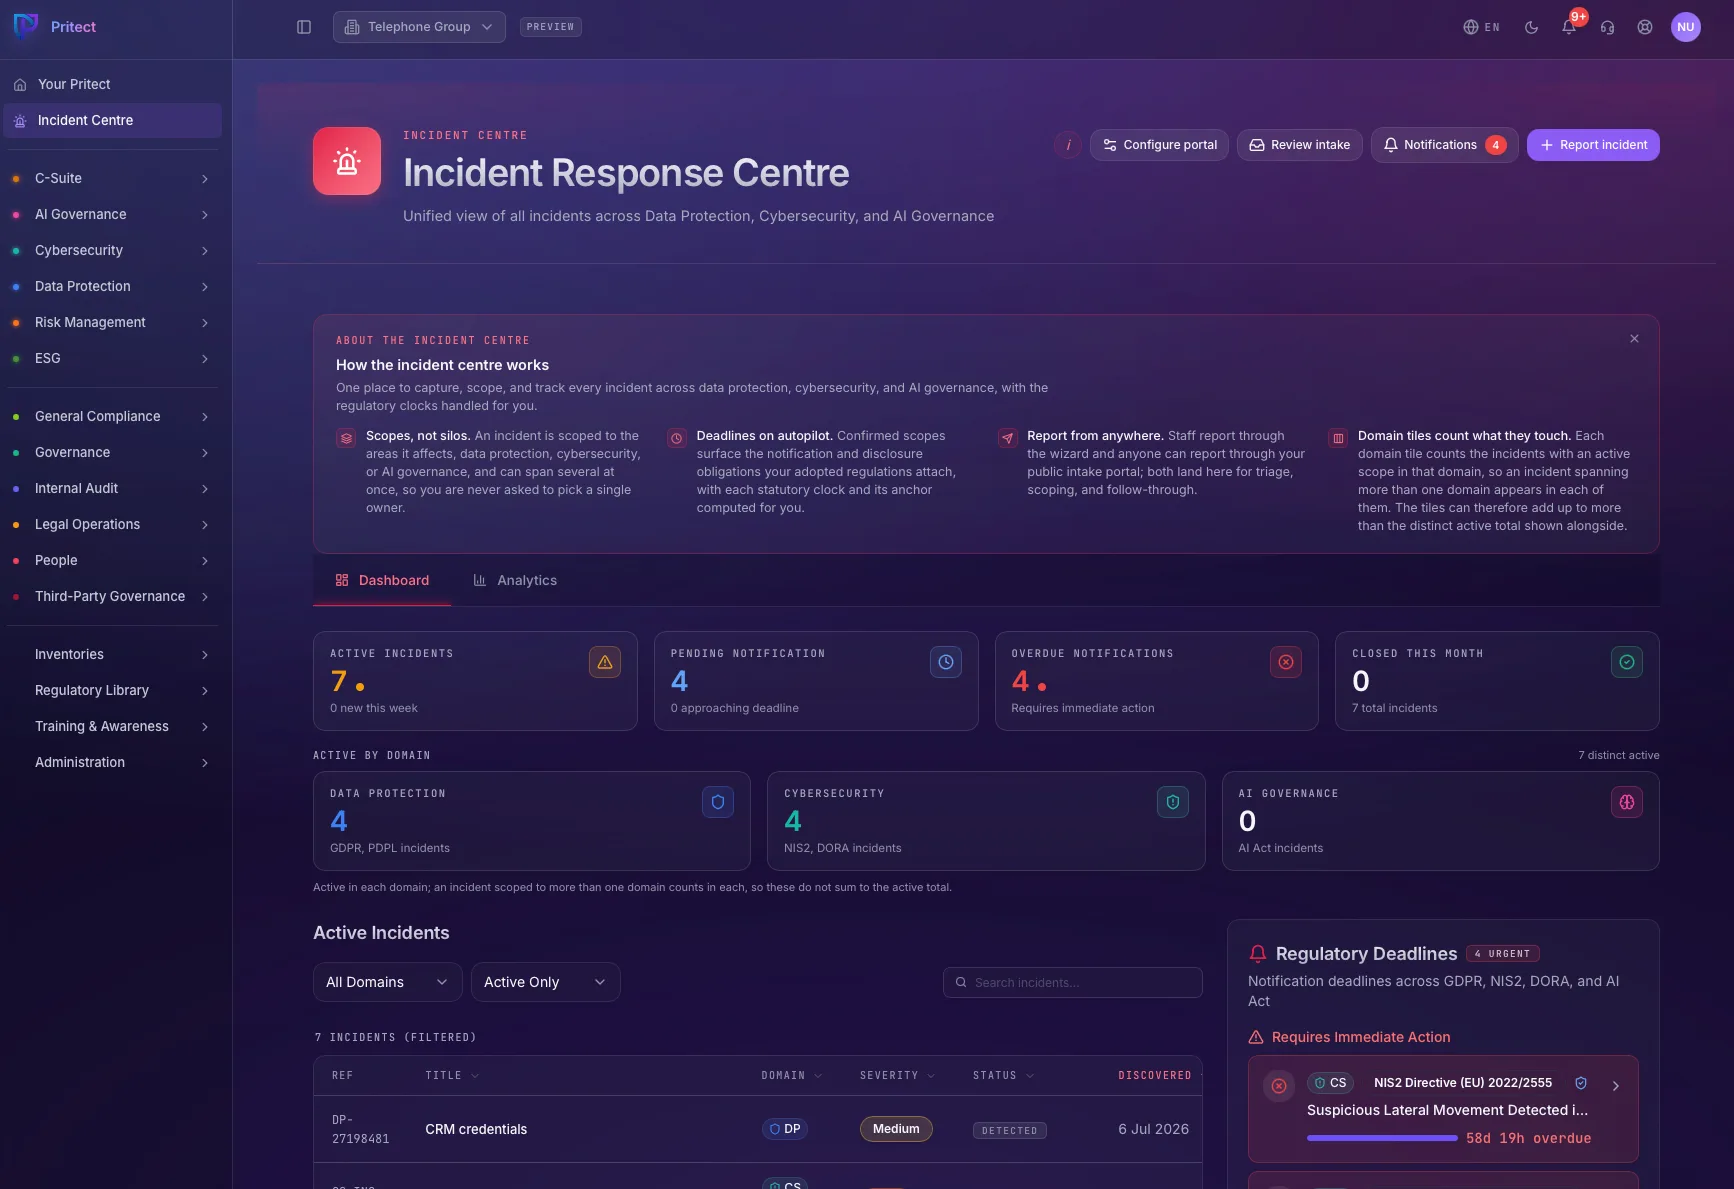Click the DP domain badge
Viewport: 1734px width, 1189px height.
pos(785,1129)
